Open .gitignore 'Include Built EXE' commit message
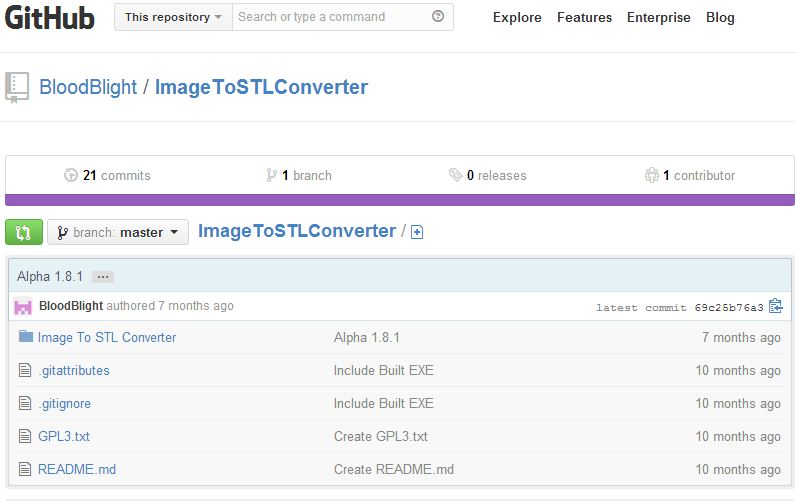Image resolution: width=796 pixels, height=501 pixels. click(x=383, y=404)
